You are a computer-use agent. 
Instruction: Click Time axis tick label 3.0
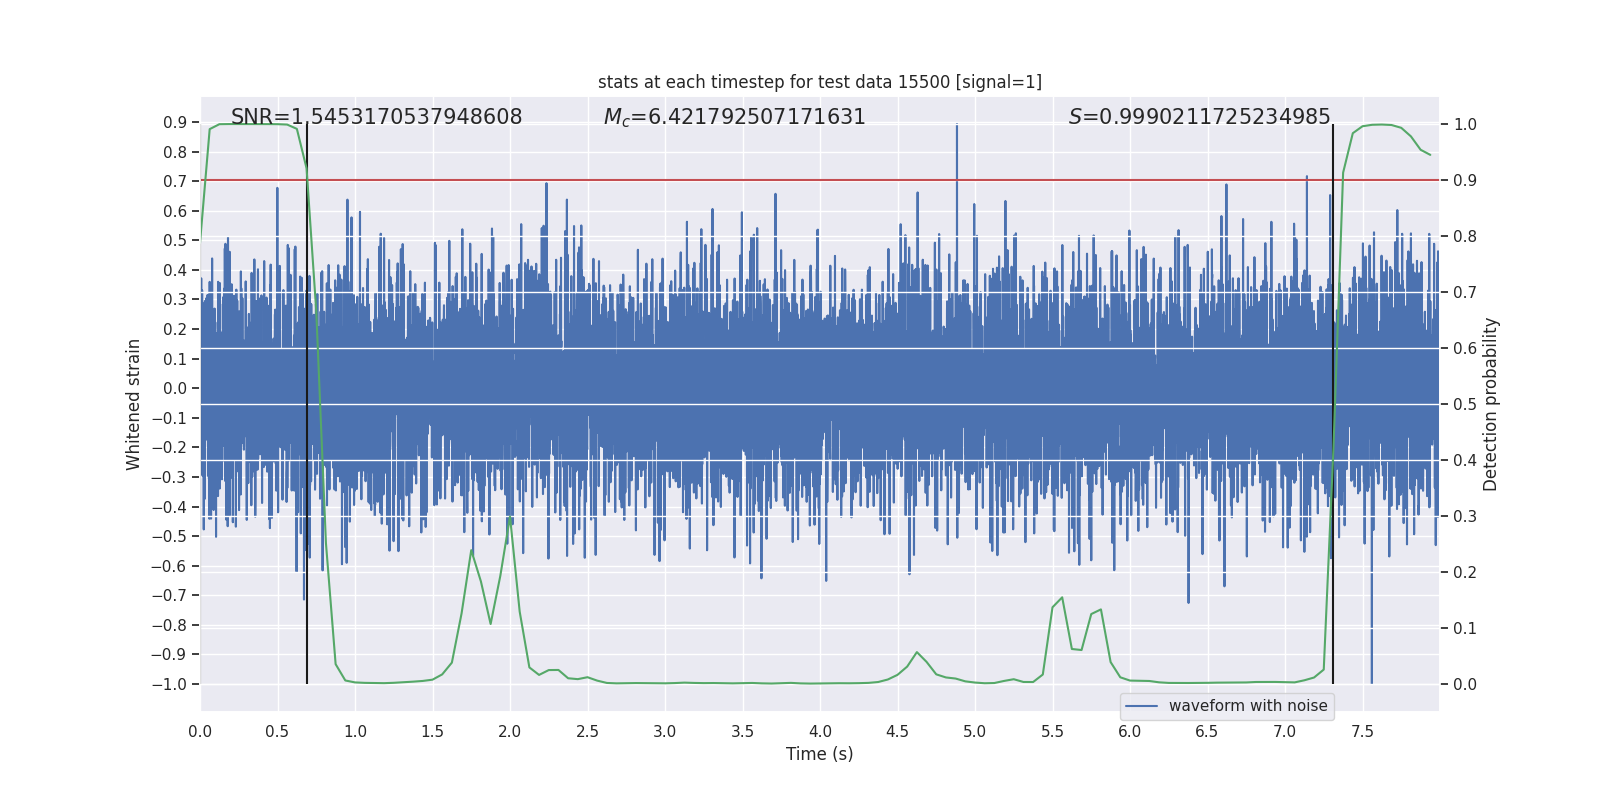665,731
